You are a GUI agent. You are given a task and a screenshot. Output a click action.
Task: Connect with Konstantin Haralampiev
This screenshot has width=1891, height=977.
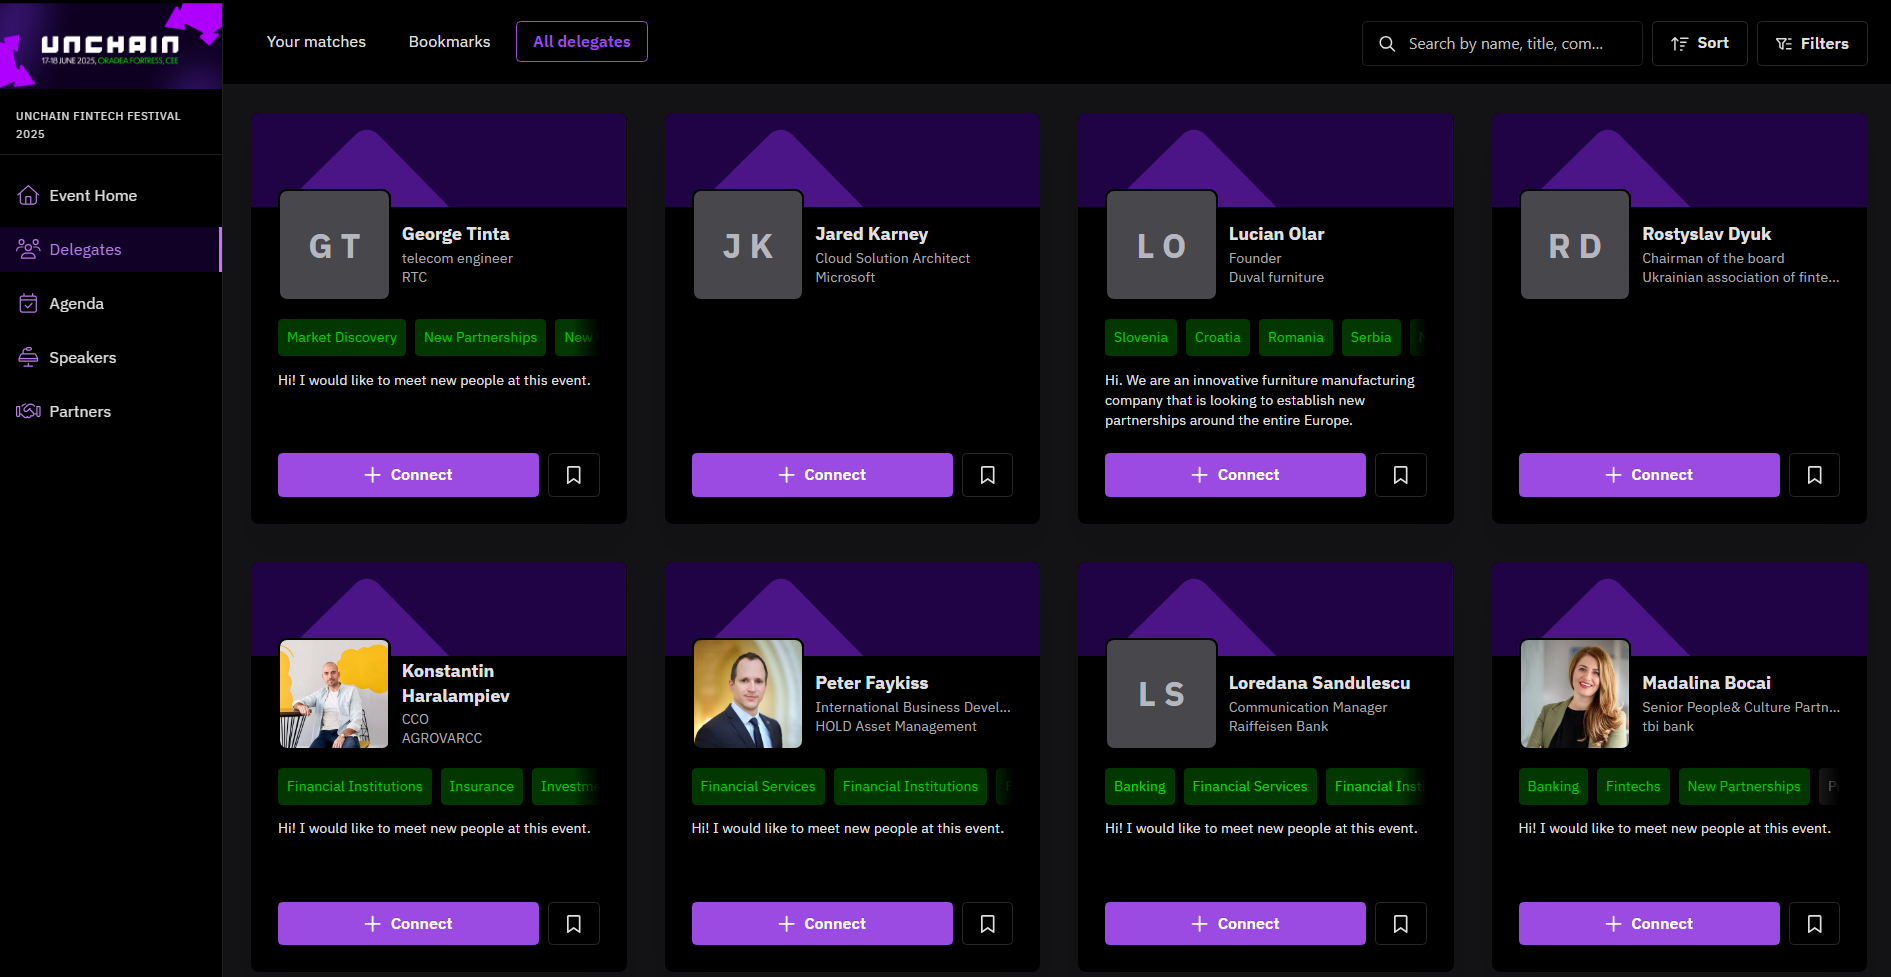coord(408,924)
